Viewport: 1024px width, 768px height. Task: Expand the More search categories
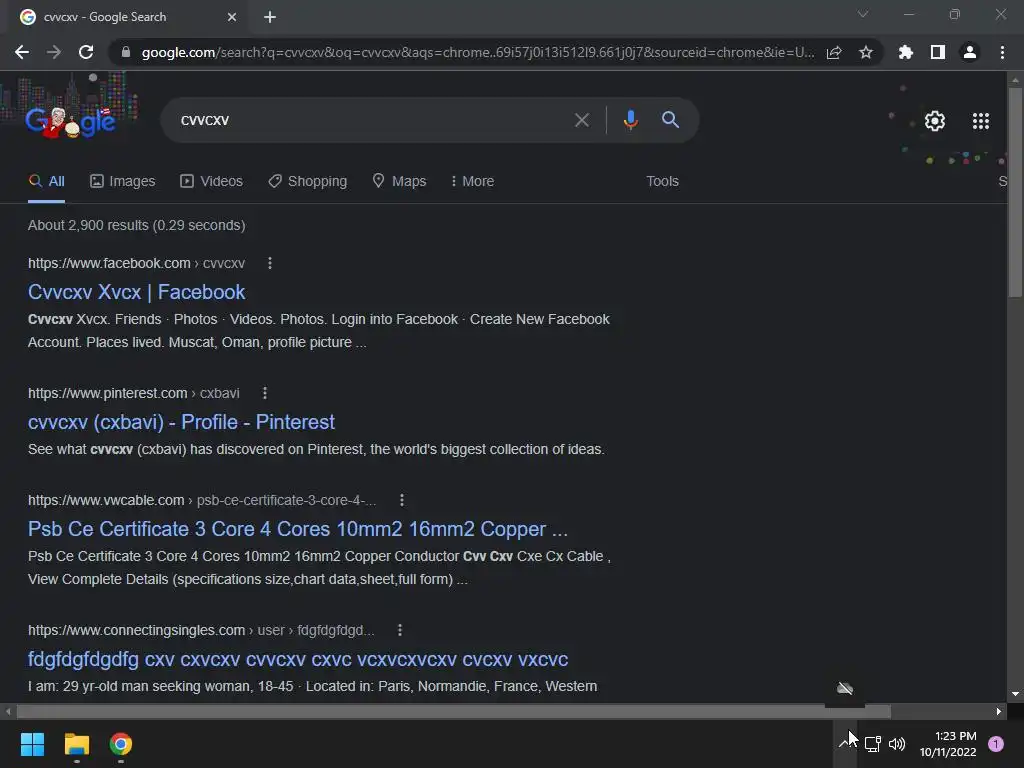pyautogui.click(x=472, y=181)
